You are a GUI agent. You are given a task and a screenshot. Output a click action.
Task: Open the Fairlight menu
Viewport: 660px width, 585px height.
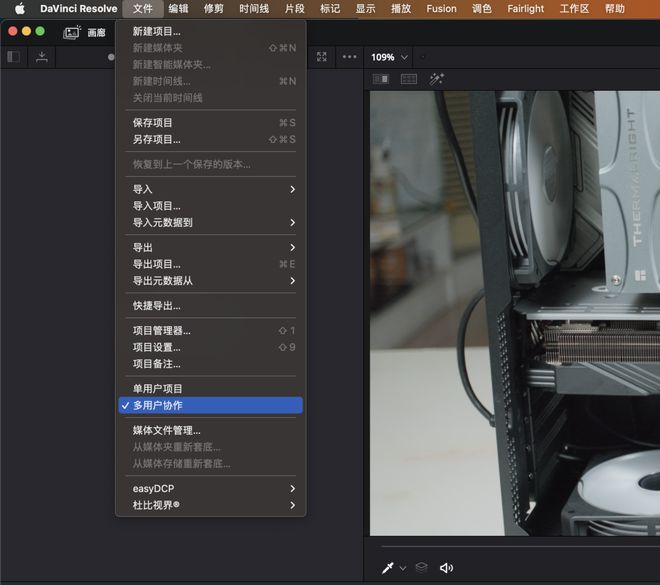(525, 8)
